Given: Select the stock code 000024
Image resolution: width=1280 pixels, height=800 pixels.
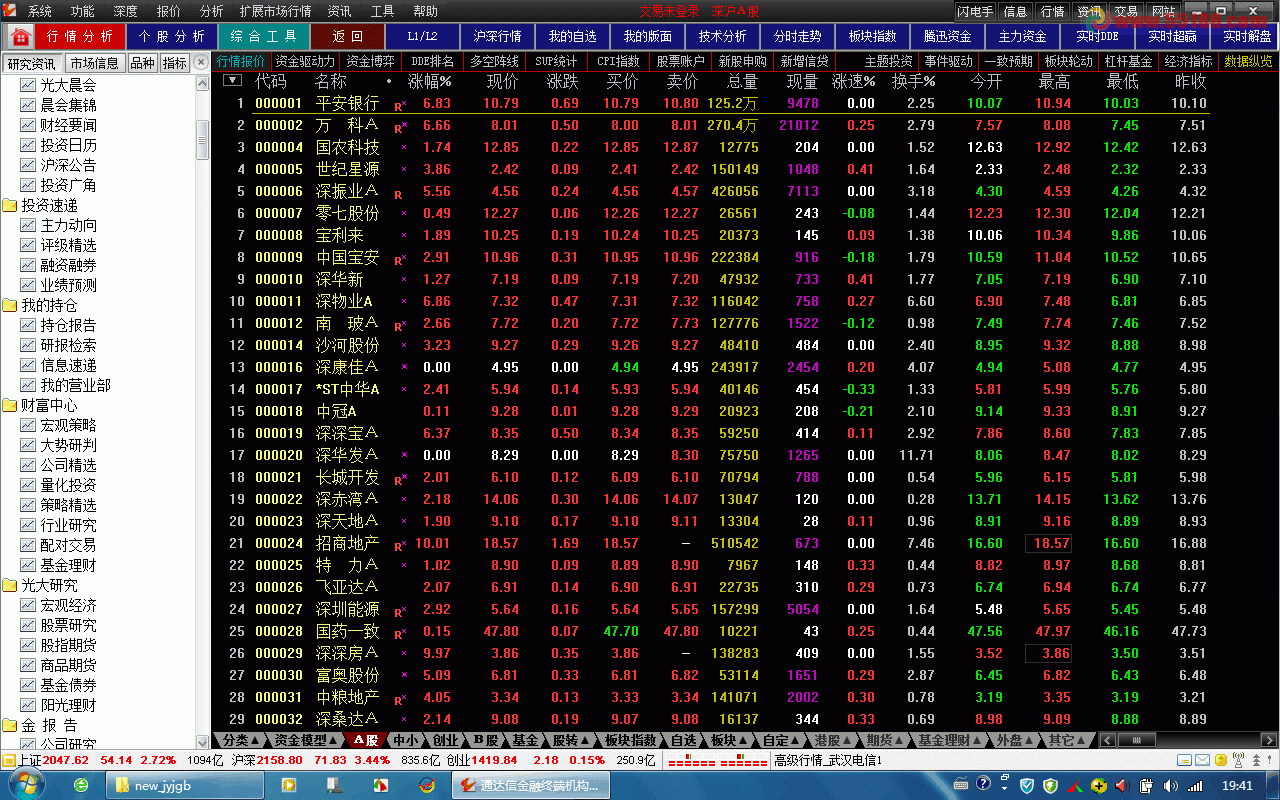Looking at the screenshot, I should [278, 544].
